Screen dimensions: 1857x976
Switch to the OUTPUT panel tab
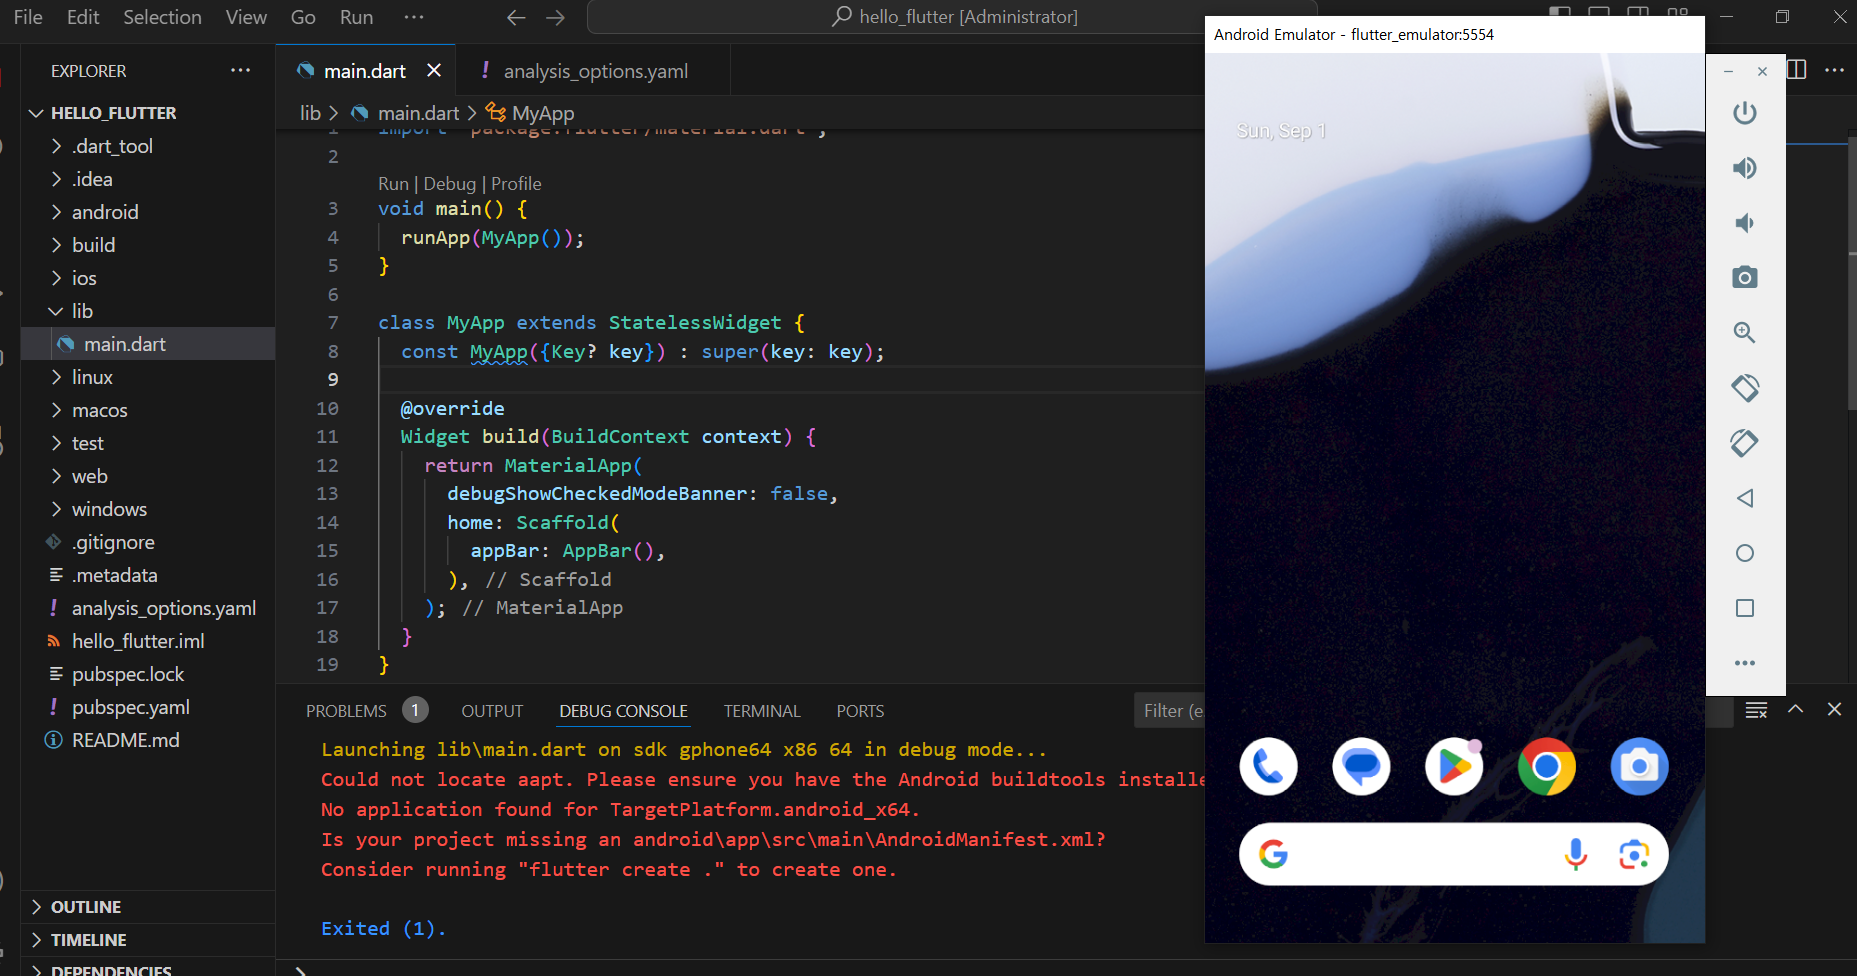point(492,711)
